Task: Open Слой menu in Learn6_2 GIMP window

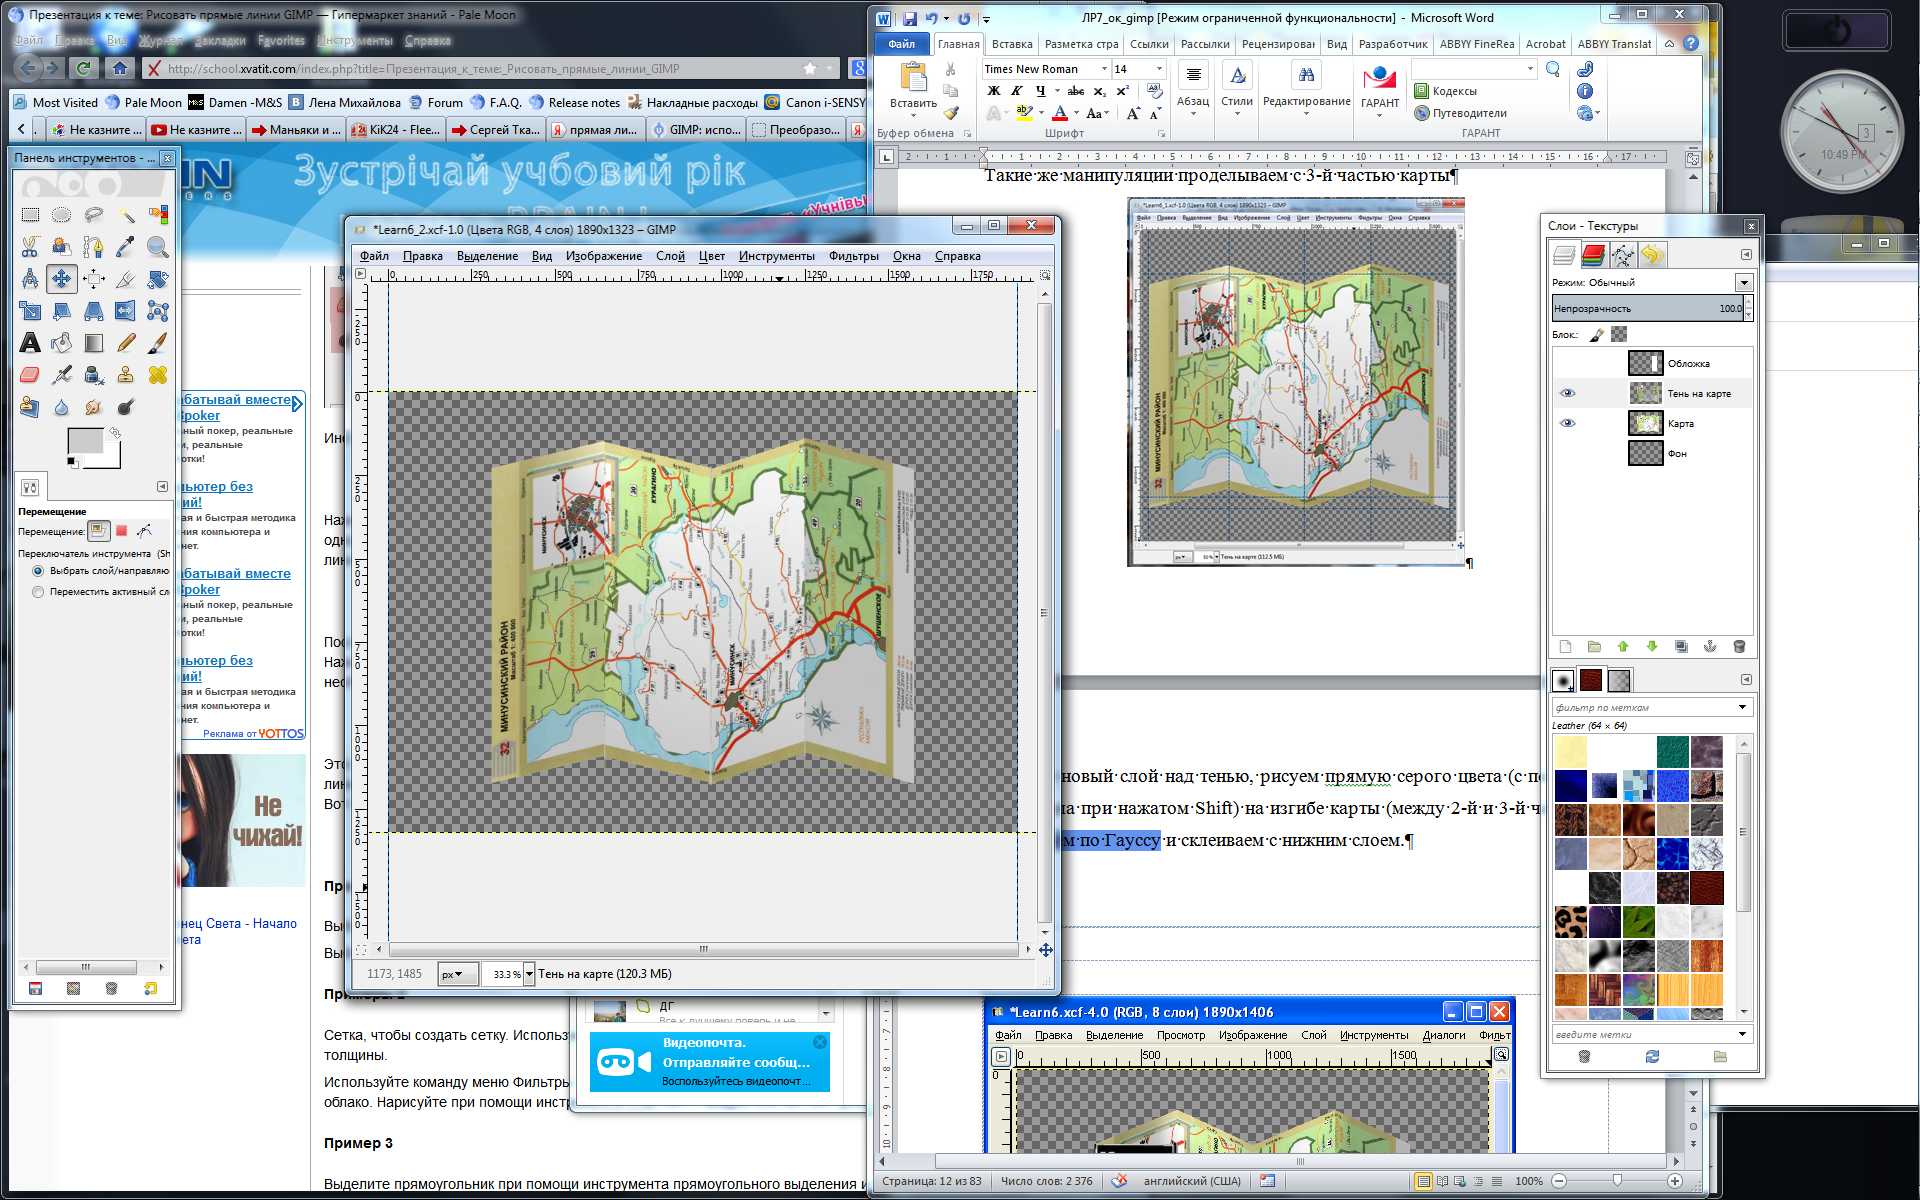Action: pos(670,256)
